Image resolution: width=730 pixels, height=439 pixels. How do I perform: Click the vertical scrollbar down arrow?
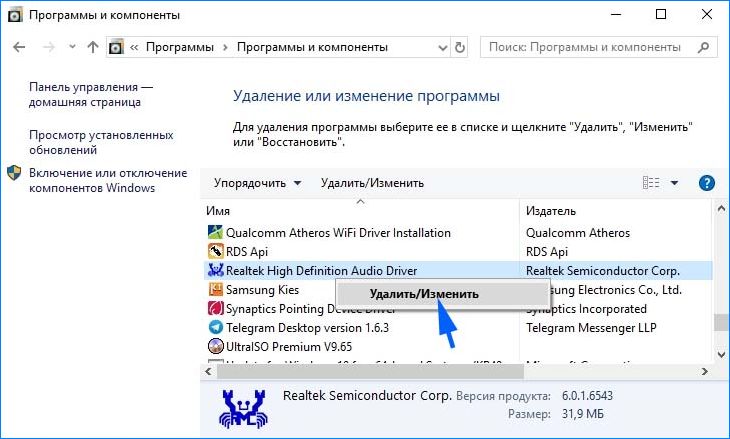click(x=721, y=354)
